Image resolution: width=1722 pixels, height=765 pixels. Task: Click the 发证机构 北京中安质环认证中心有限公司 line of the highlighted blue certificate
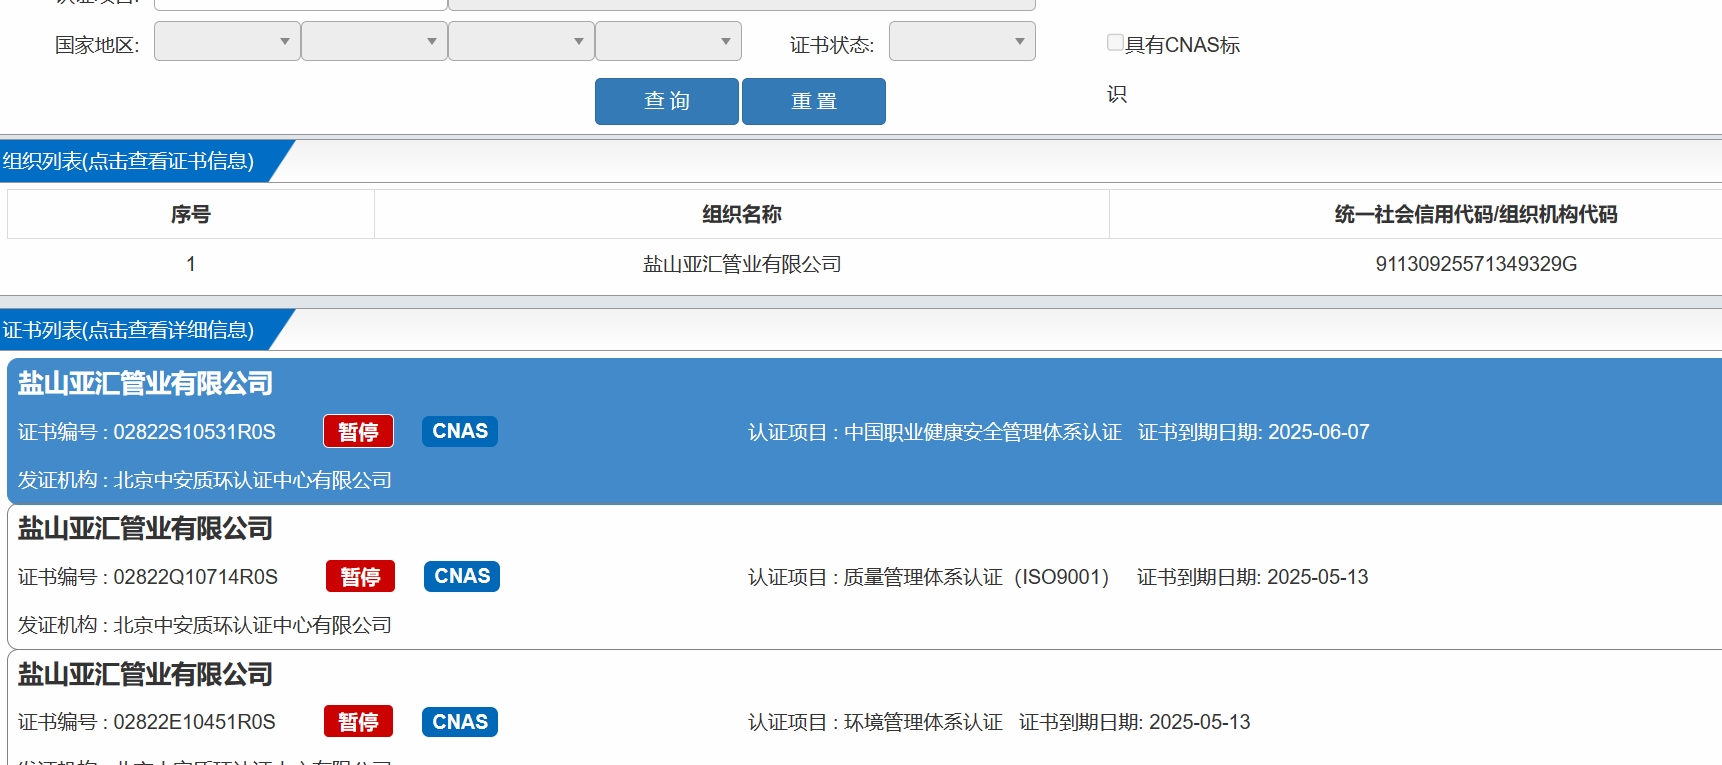point(205,480)
